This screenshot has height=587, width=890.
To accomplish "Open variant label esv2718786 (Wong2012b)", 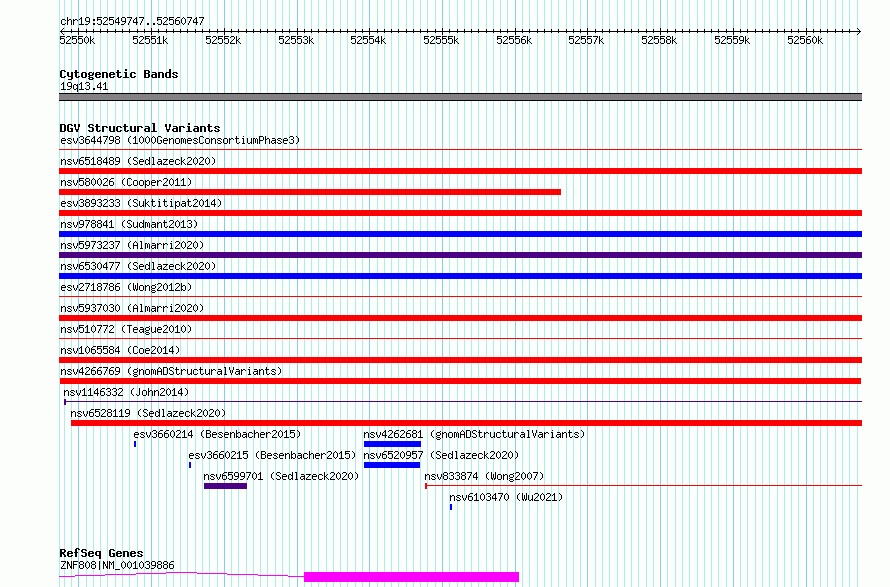I will (126, 287).
